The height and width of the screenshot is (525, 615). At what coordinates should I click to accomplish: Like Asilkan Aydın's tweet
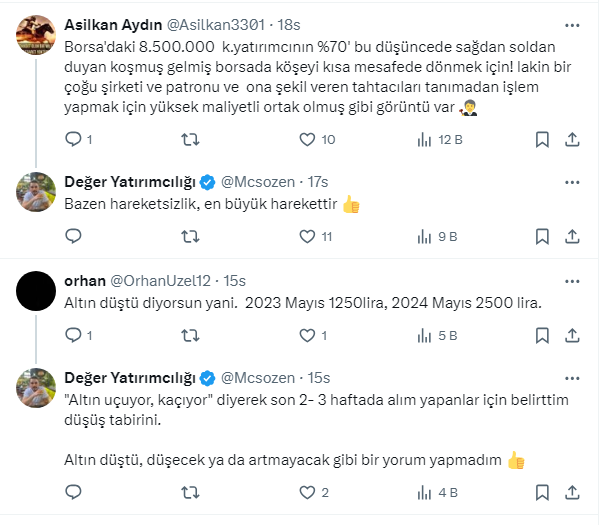[x=307, y=139]
